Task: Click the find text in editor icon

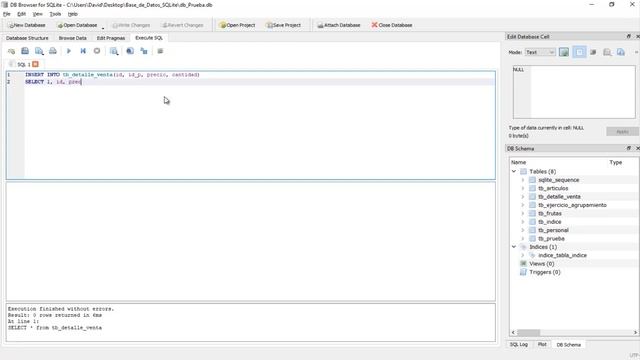Action: point(130,51)
